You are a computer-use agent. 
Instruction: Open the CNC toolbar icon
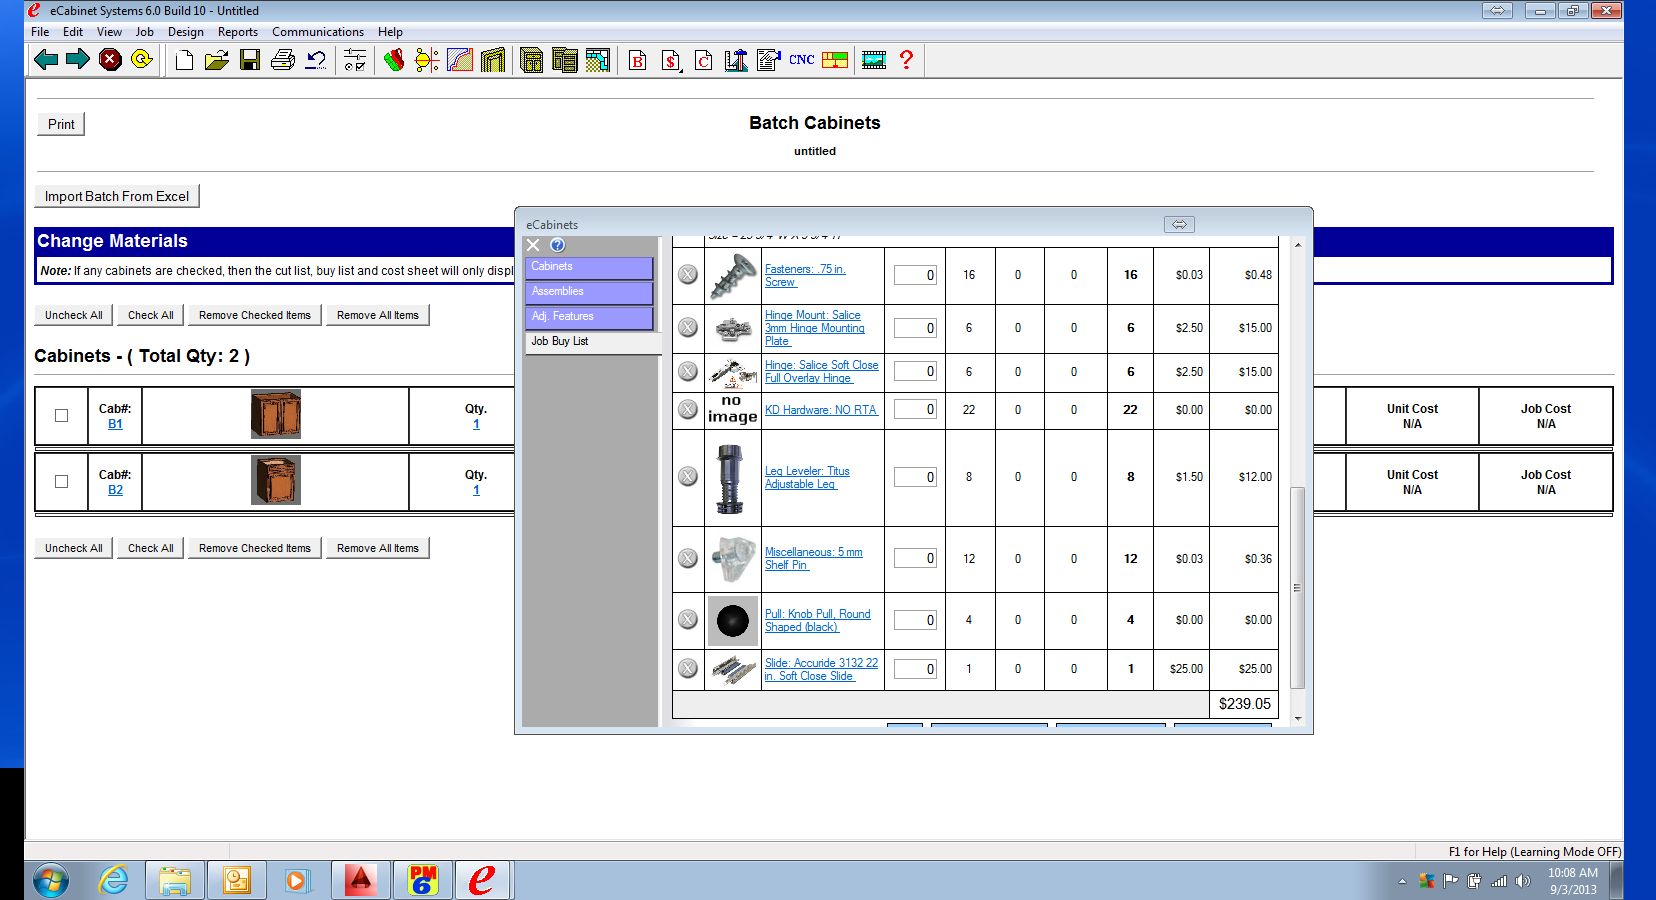(x=801, y=60)
